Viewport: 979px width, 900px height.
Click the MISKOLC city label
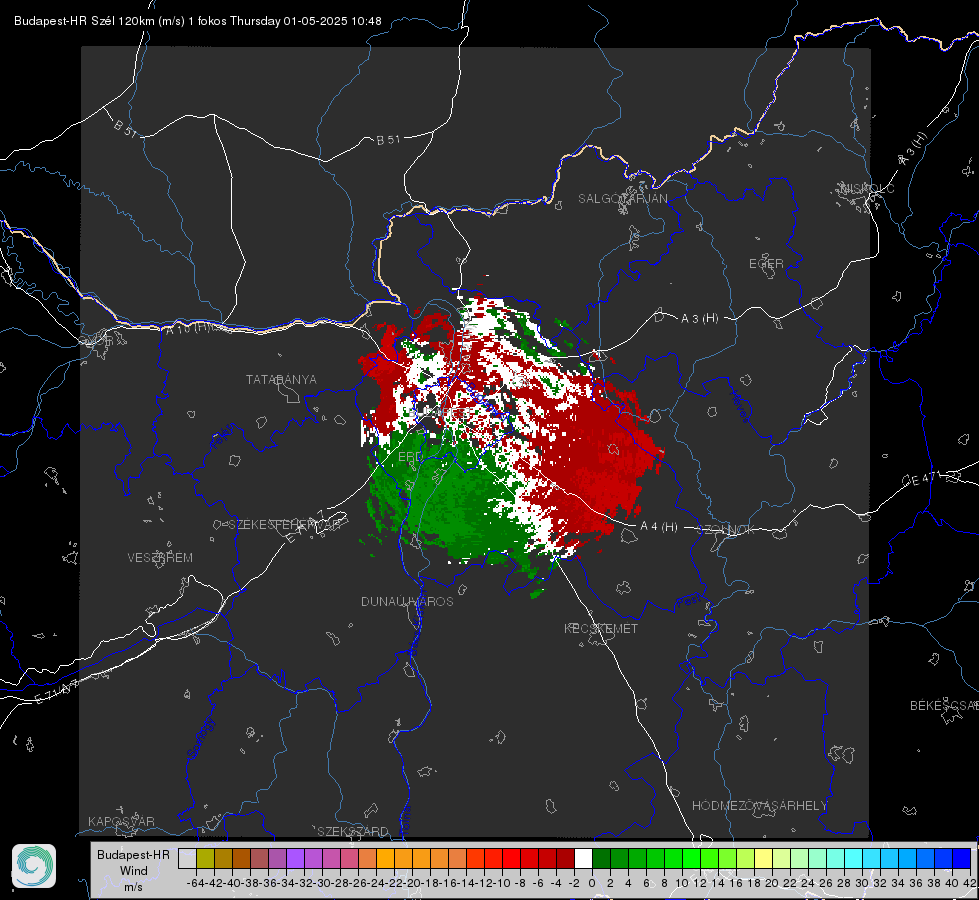click(867, 188)
